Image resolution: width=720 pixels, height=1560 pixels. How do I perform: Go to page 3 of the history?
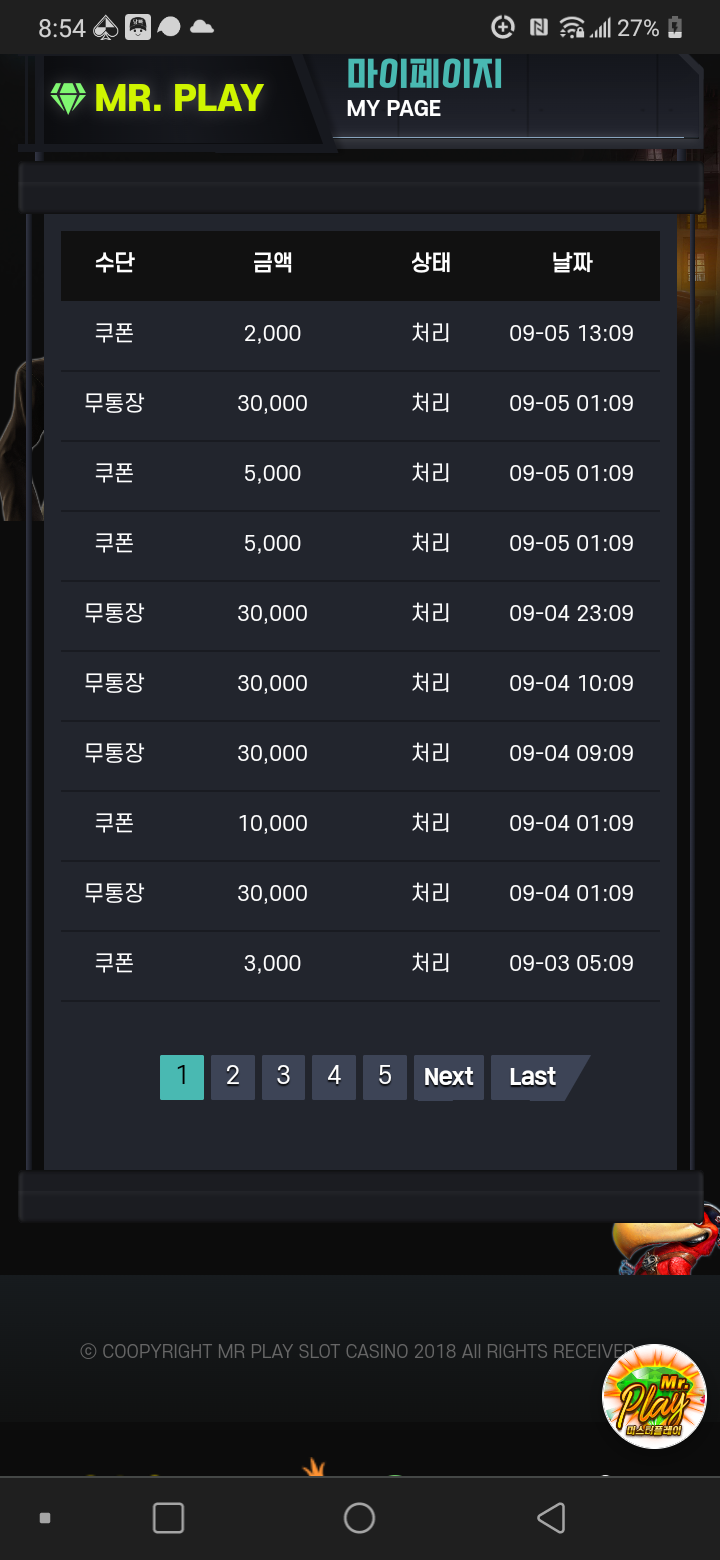point(284,1077)
